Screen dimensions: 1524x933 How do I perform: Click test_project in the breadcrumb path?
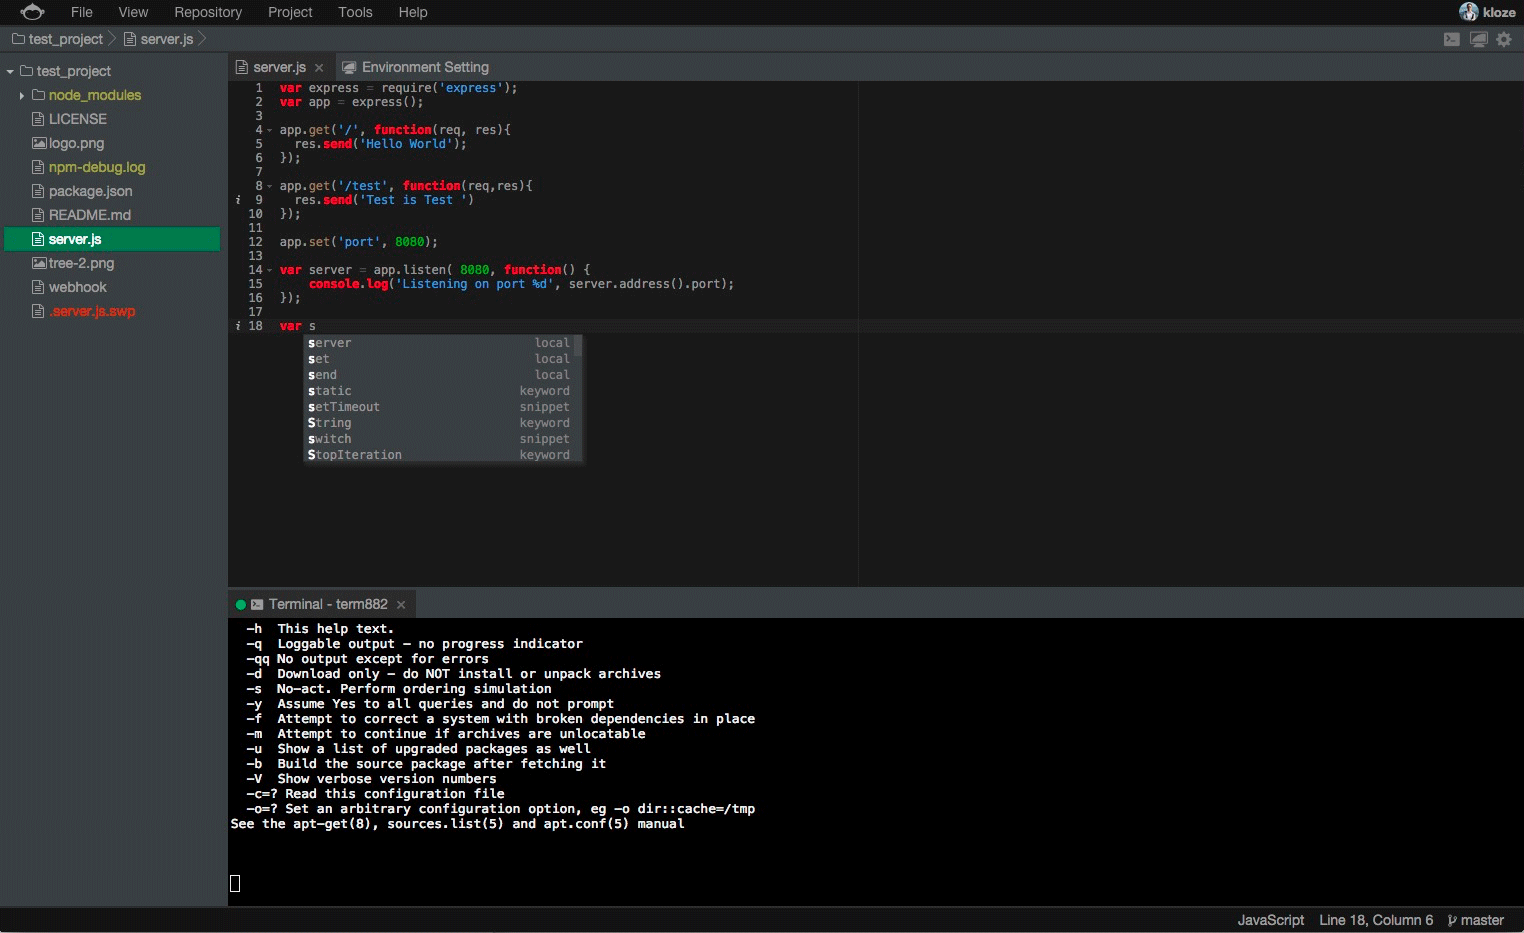pos(65,39)
